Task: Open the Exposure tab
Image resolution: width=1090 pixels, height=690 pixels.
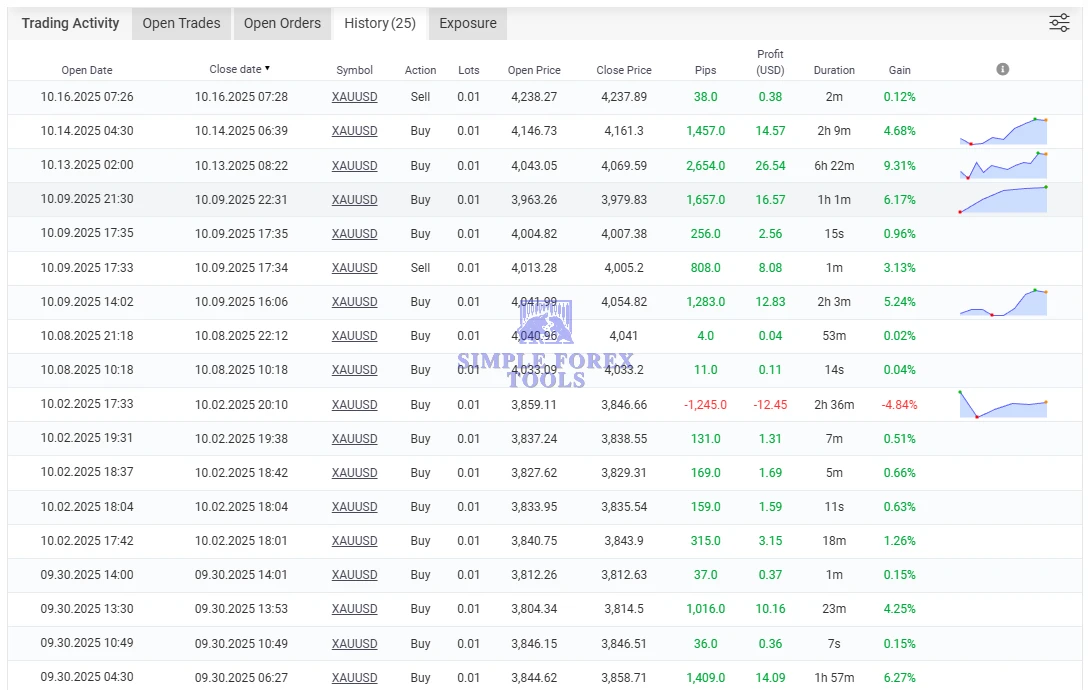Action: 467,23
